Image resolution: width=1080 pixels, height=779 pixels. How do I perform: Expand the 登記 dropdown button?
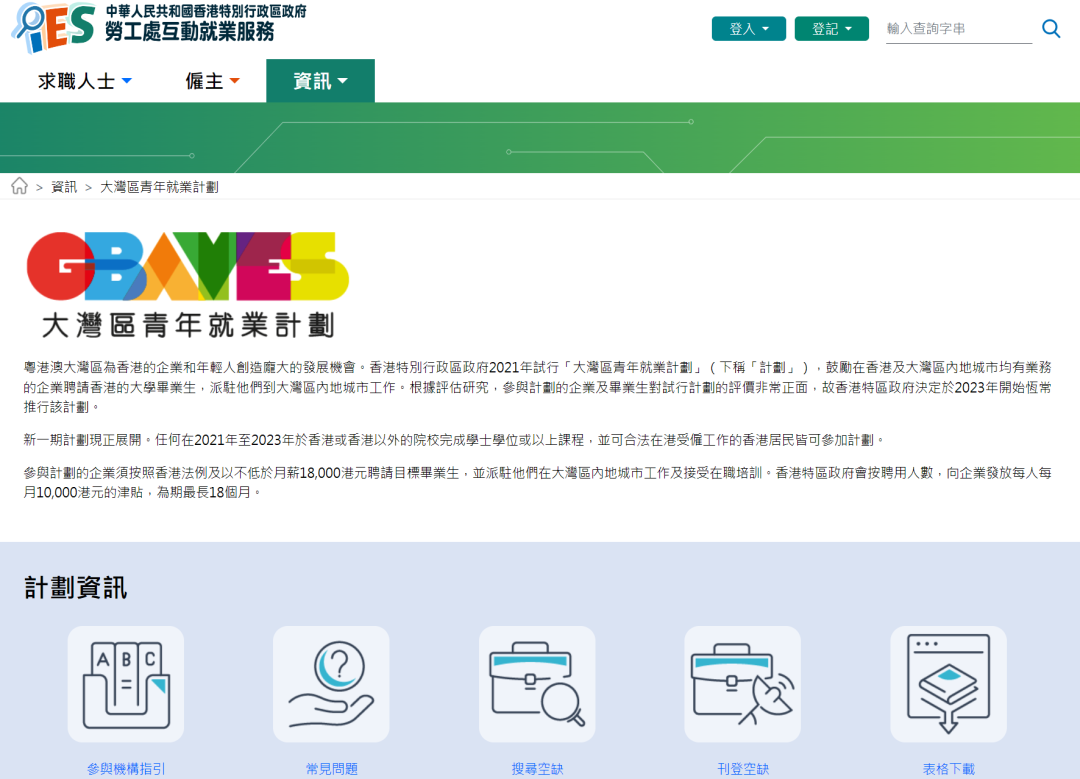pyautogui.click(x=832, y=29)
